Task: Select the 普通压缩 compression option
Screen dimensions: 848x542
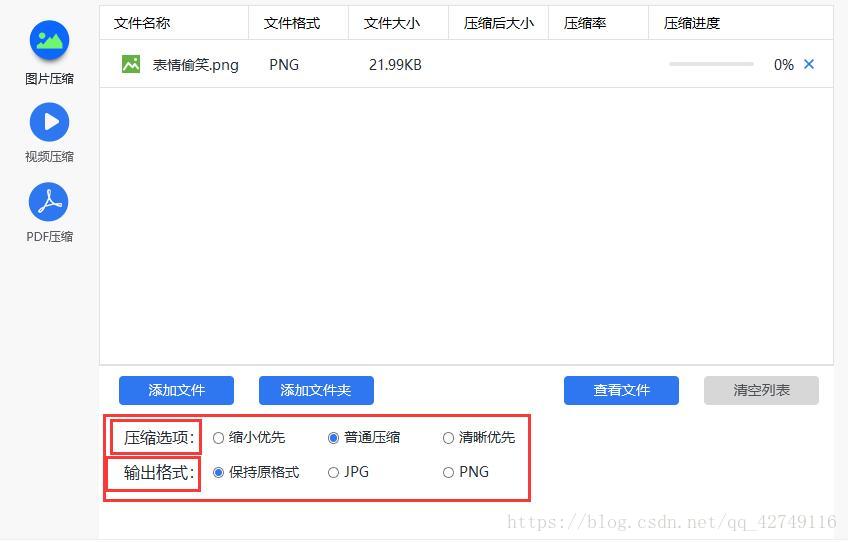Action: point(364,438)
